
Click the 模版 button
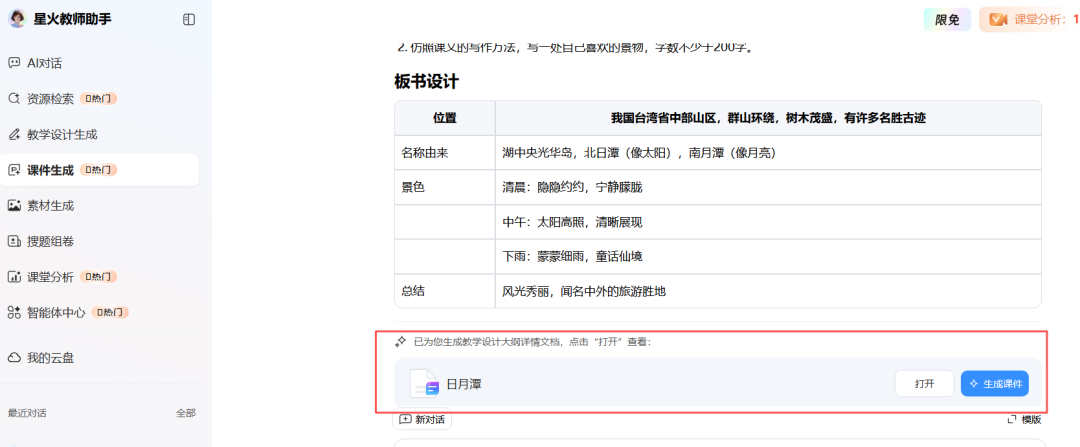(x=1024, y=419)
